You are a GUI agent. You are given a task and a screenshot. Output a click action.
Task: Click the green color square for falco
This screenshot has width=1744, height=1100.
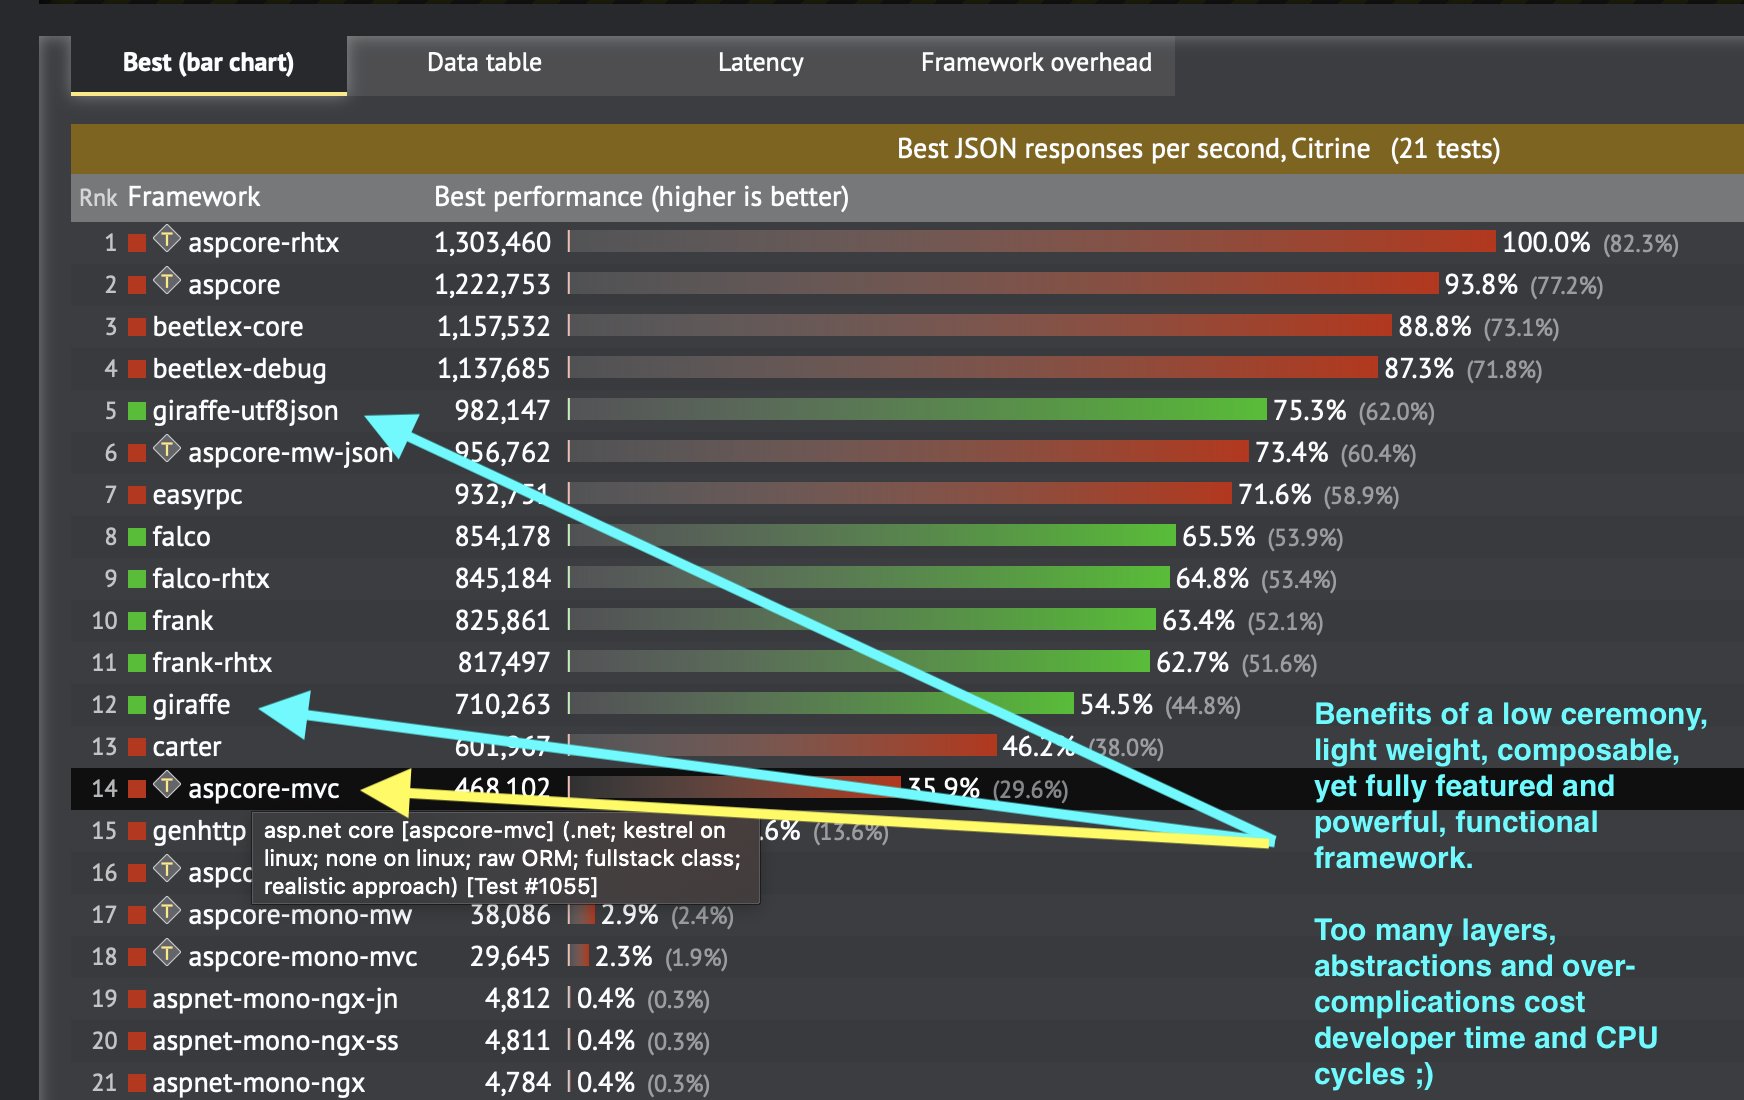[x=137, y=537]
